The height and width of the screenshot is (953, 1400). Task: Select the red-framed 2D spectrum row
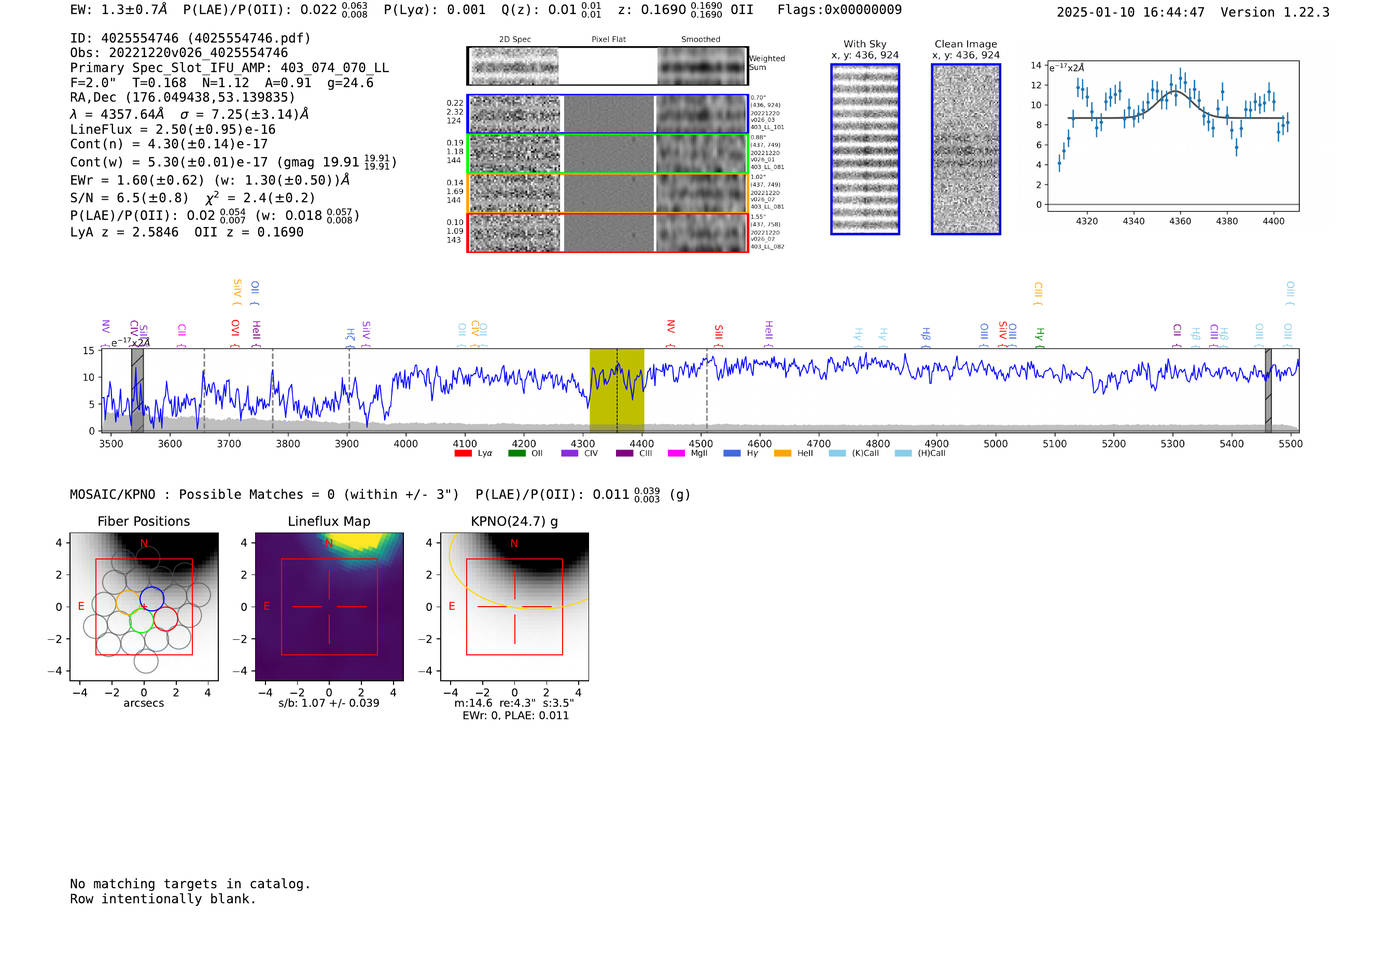pyautogui.click(x=608, y=232)
